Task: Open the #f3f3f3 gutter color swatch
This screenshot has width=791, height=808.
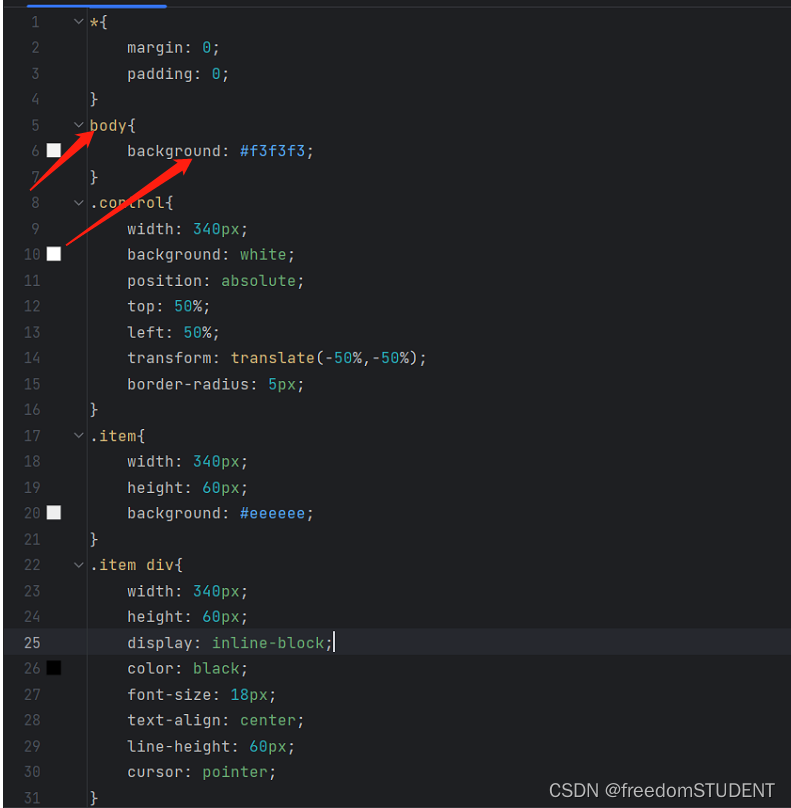Action: 54,151
